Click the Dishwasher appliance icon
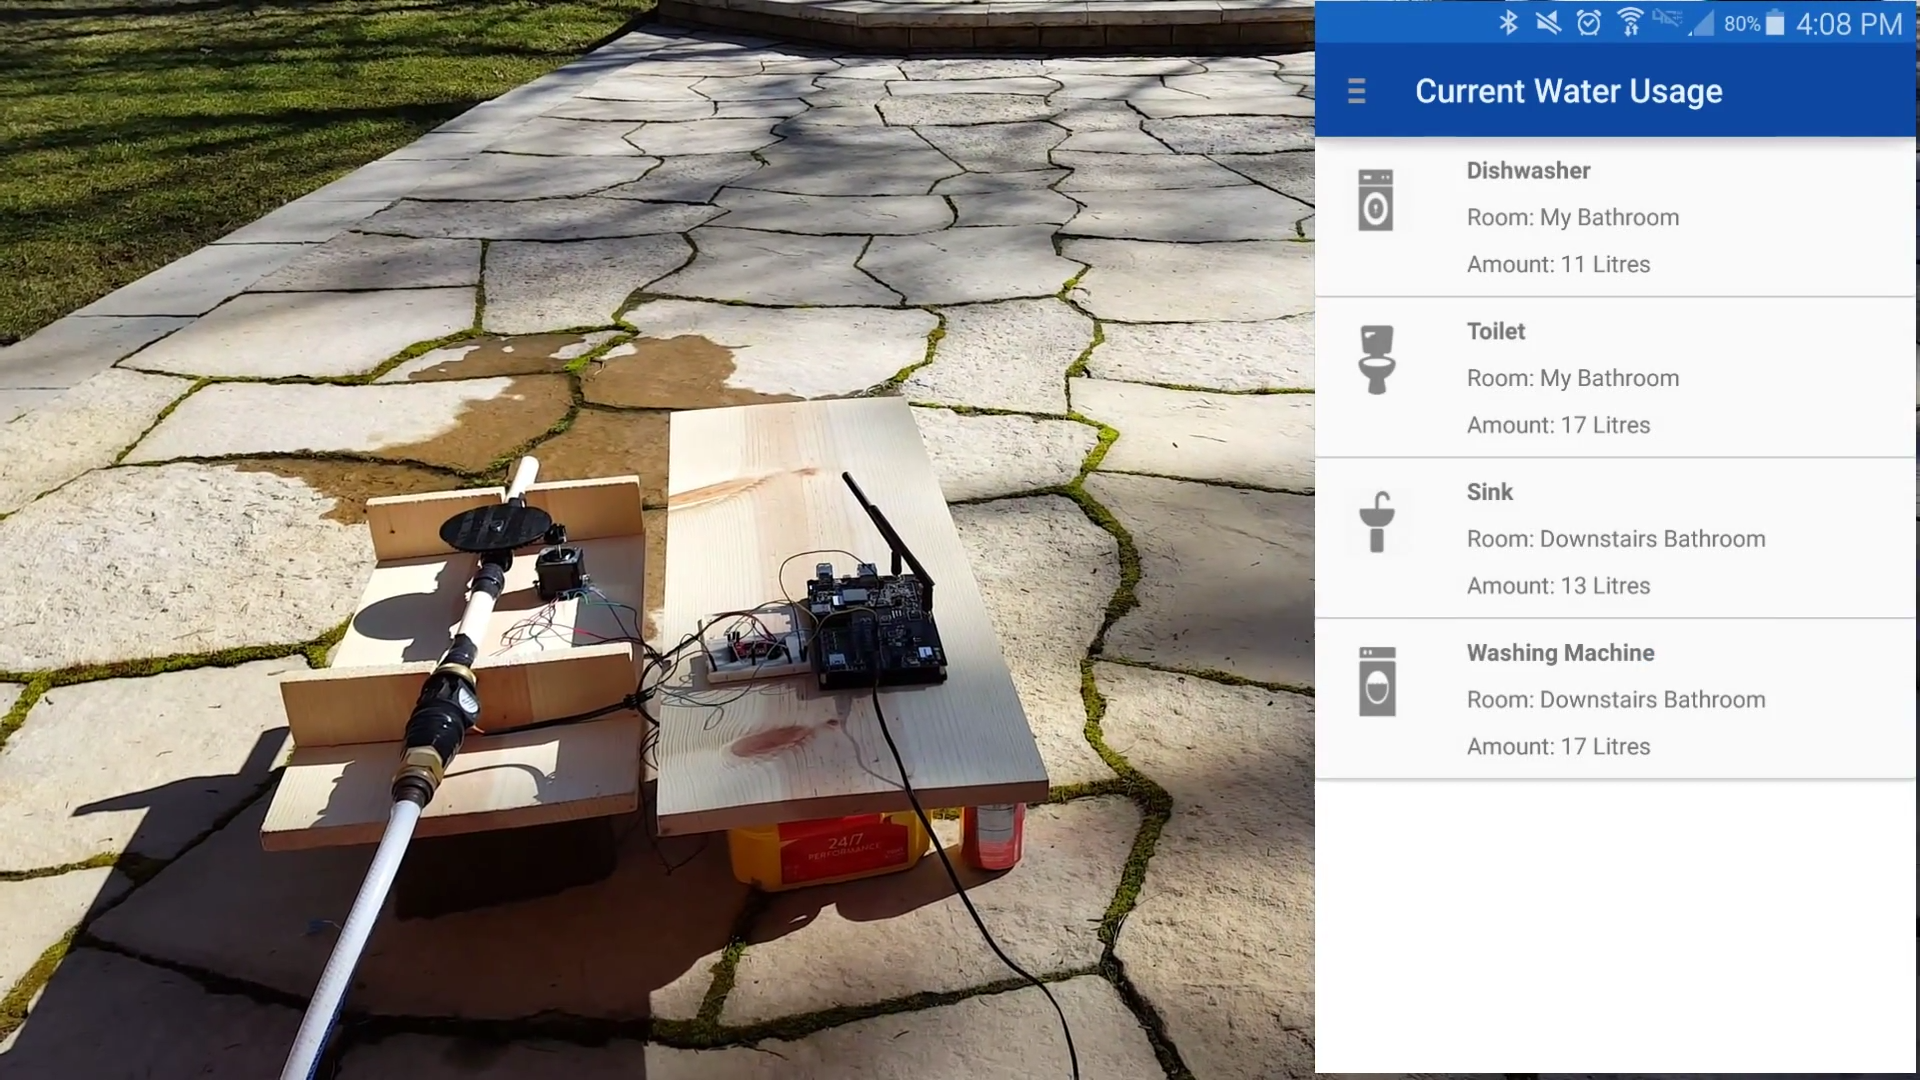 pyautogui.click(x=1376, y=201)
